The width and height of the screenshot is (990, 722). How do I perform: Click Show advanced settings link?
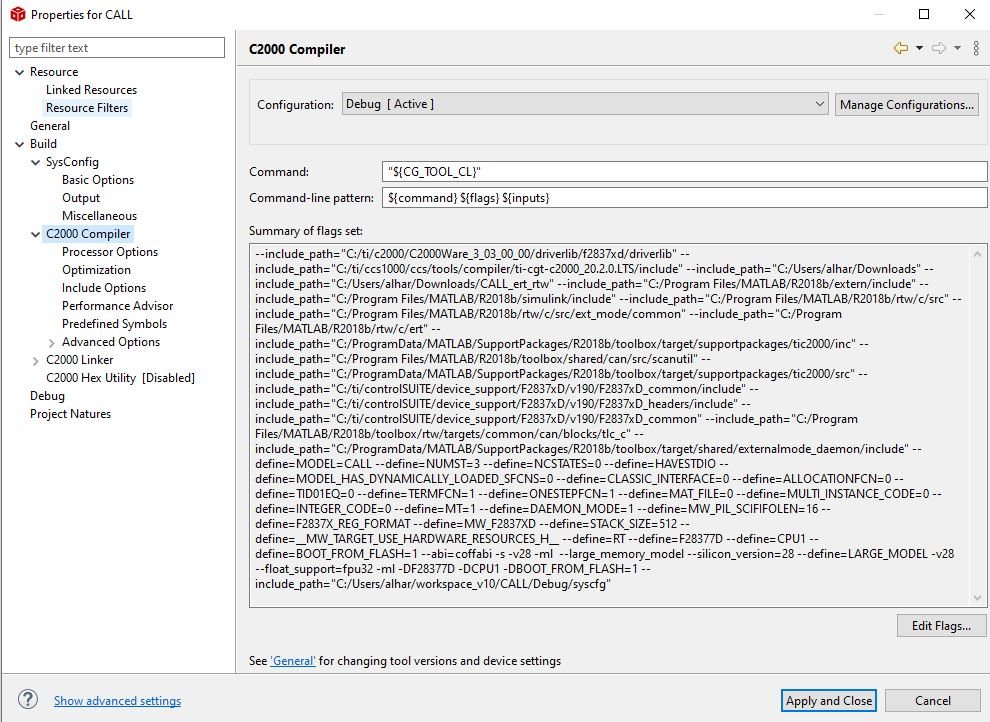(117, 701)
